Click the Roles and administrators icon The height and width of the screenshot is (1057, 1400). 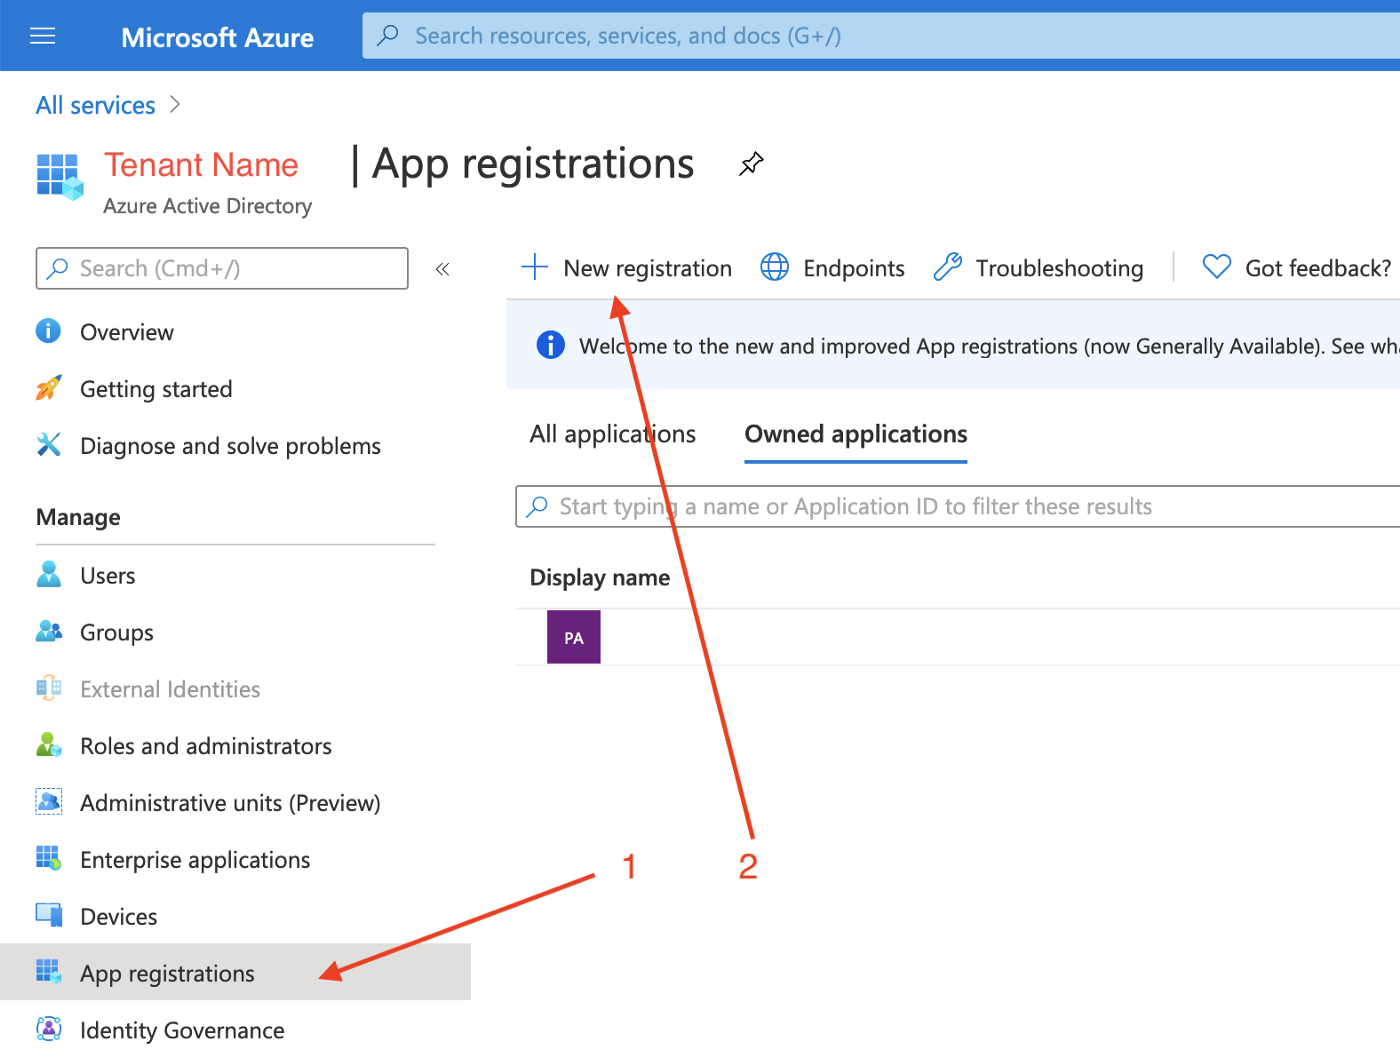point(48,745)
